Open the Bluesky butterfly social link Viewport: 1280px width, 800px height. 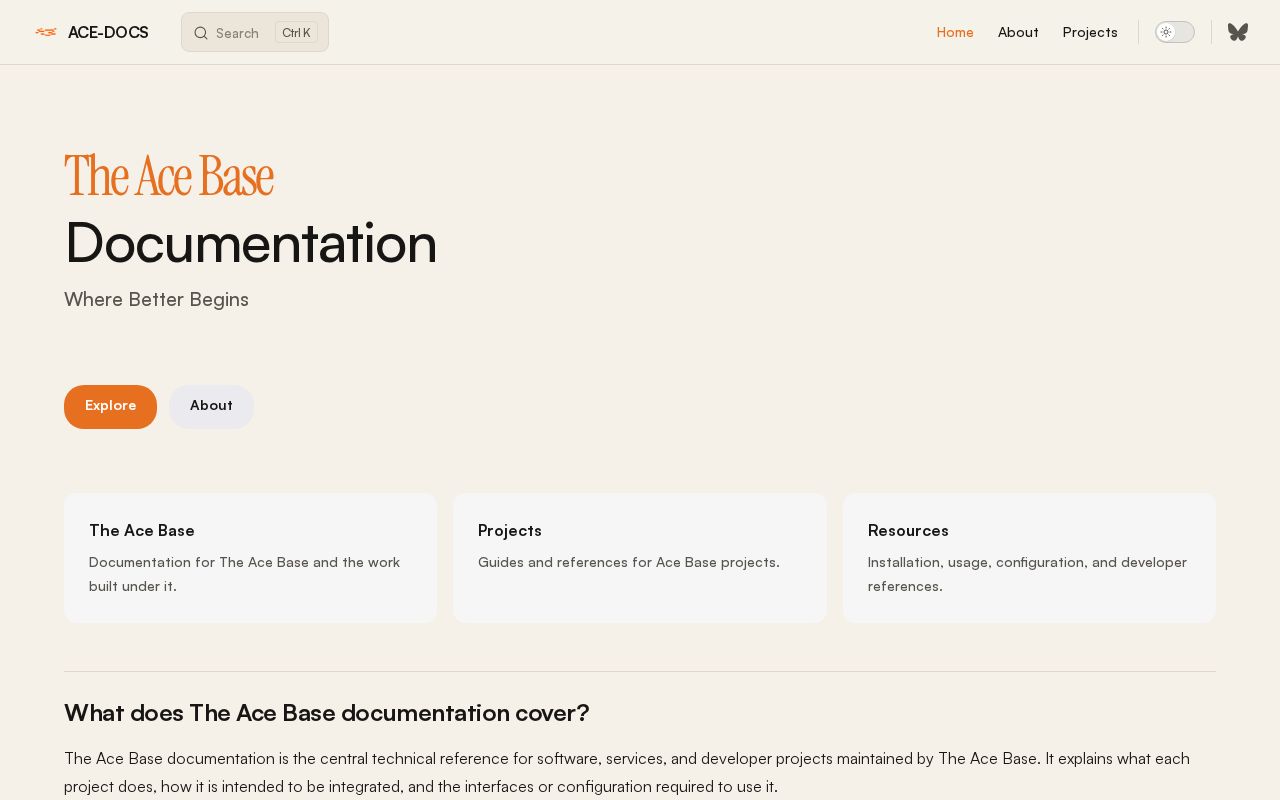point(1238,32)
